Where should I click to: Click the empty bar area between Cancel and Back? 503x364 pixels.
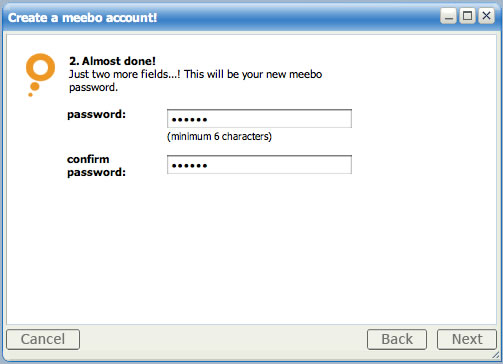(223, 339)
